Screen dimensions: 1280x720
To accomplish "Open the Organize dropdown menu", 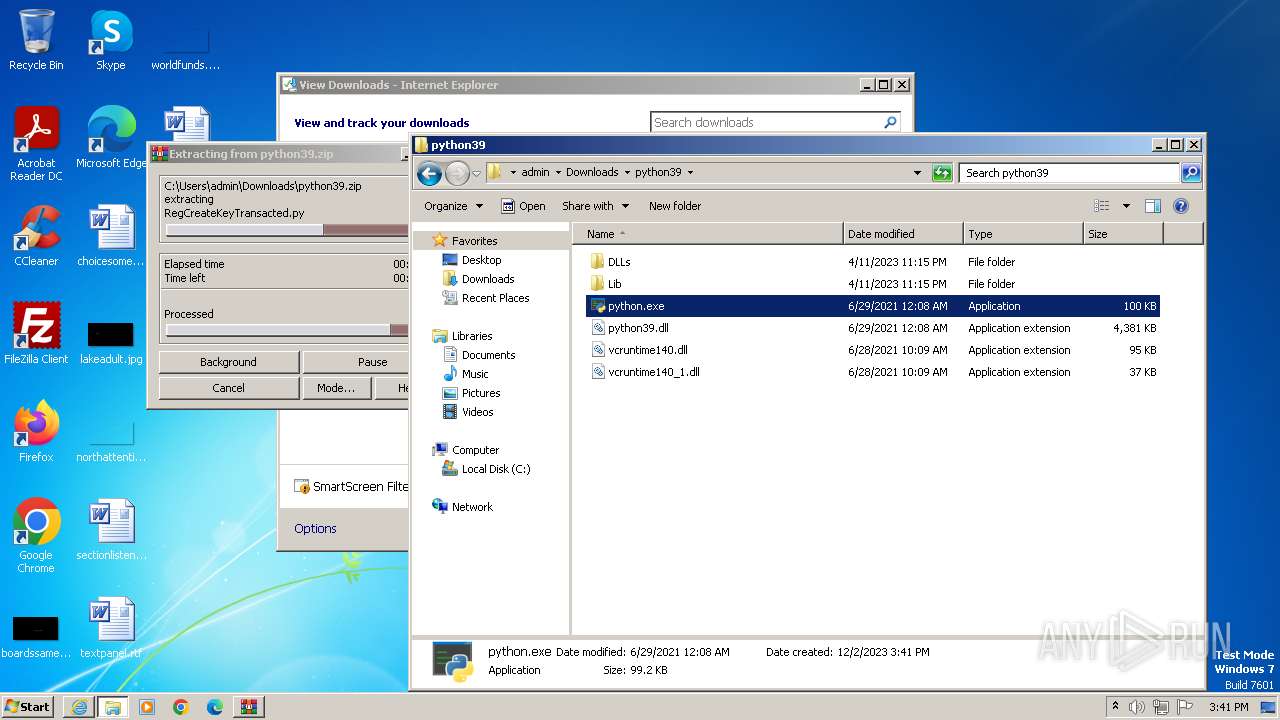I will [x=453, y=206].
